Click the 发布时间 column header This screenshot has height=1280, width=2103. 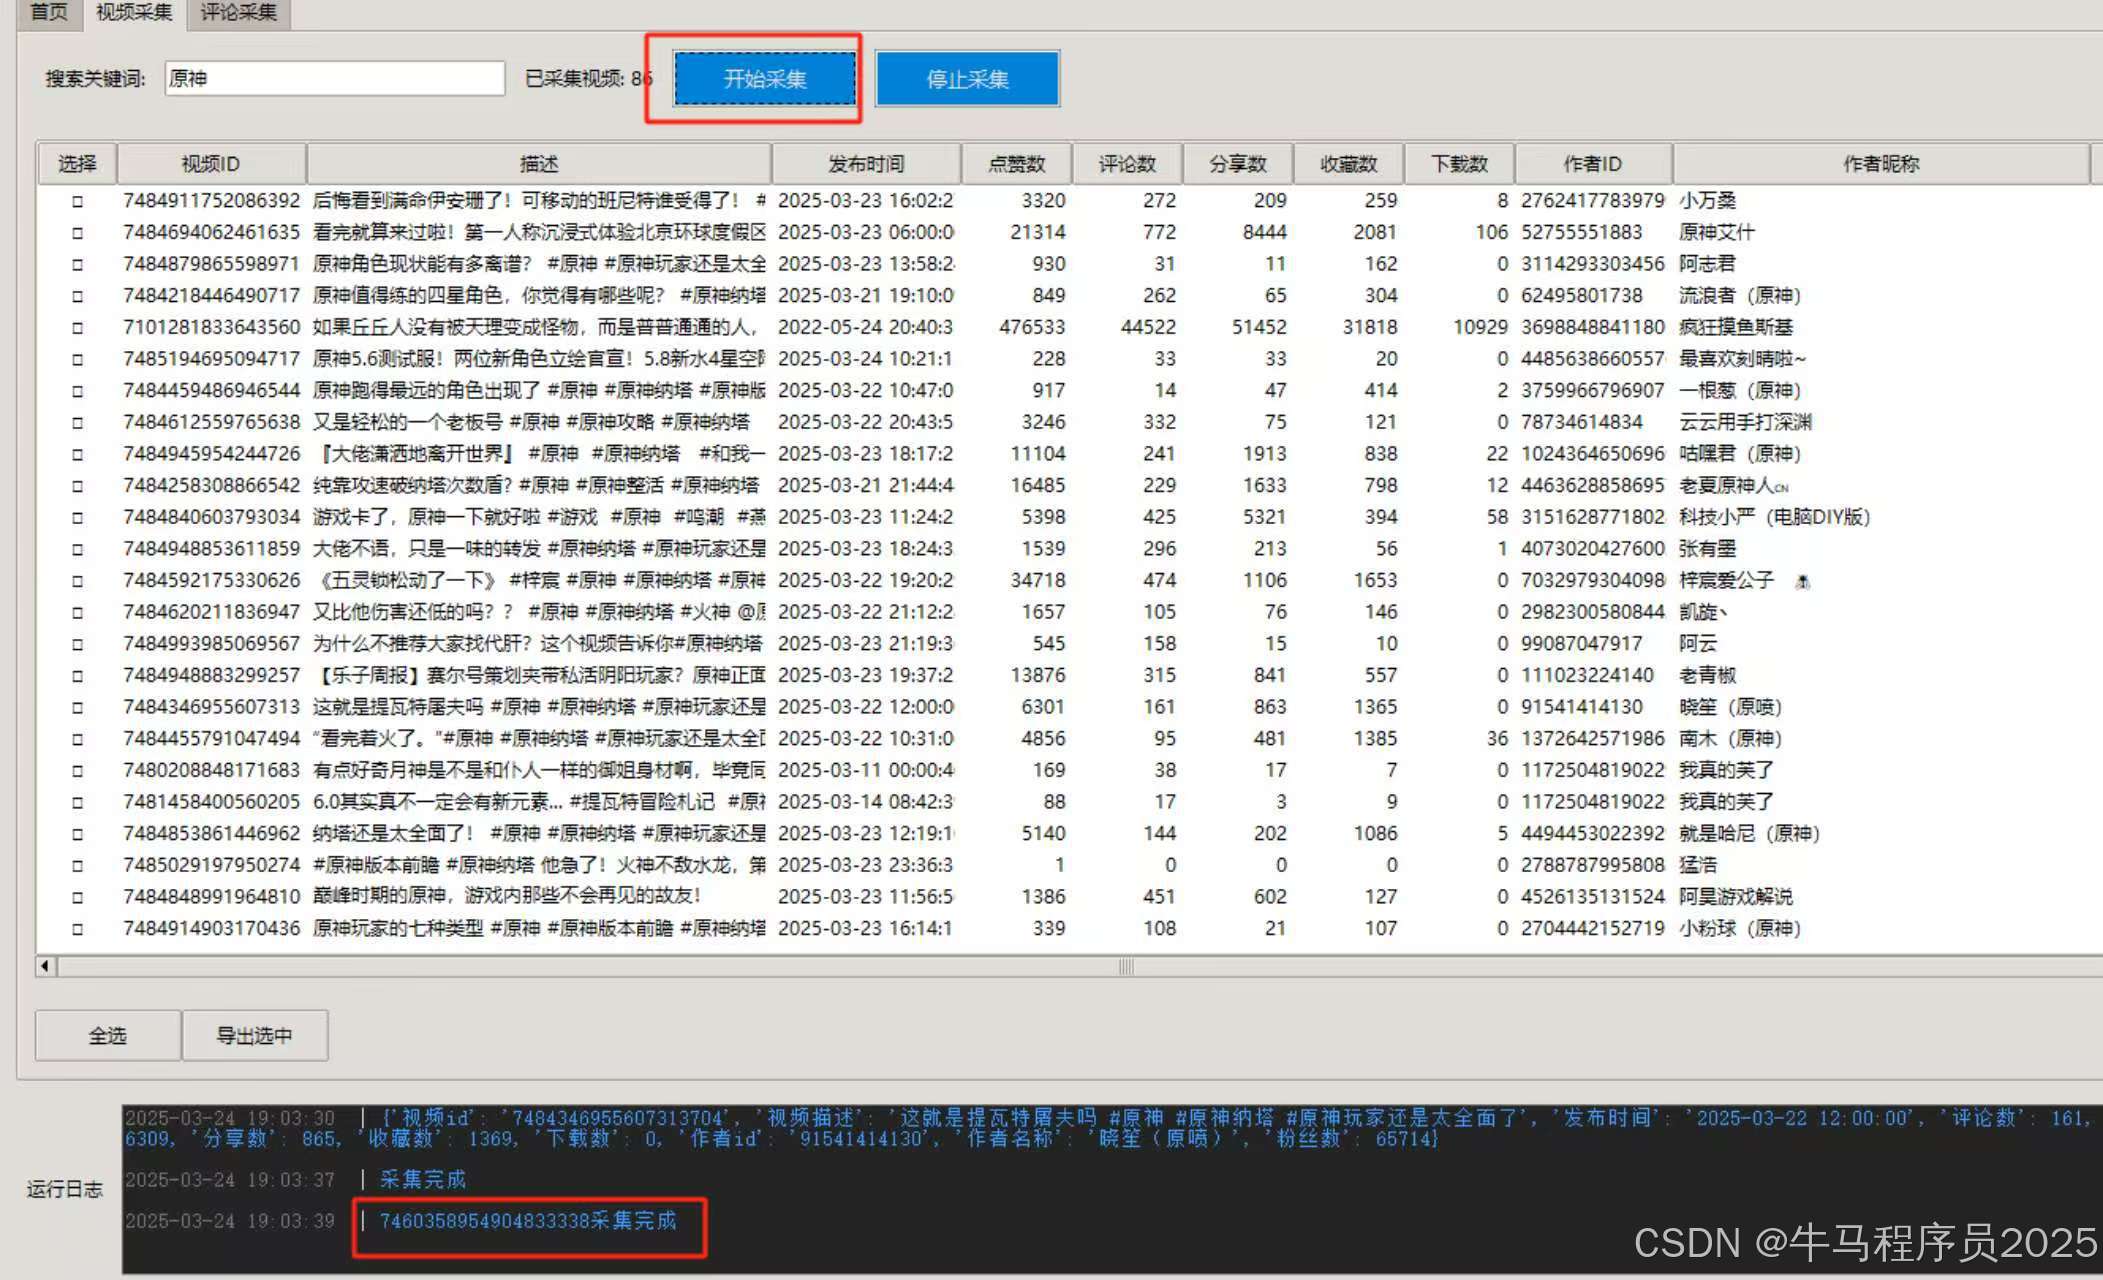click(866, 164)
